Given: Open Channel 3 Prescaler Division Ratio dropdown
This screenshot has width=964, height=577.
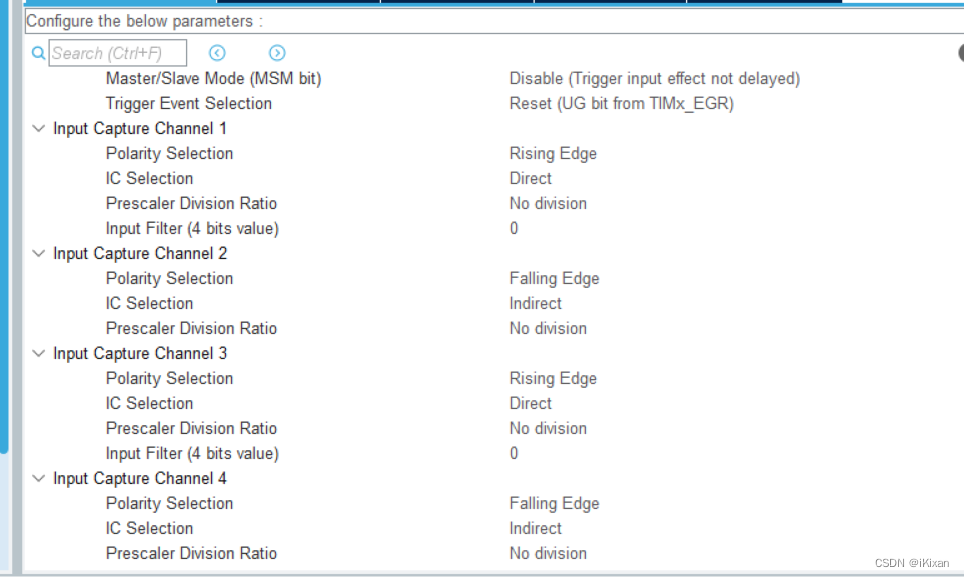Looking at the screenshot, I should pos(548,428).
